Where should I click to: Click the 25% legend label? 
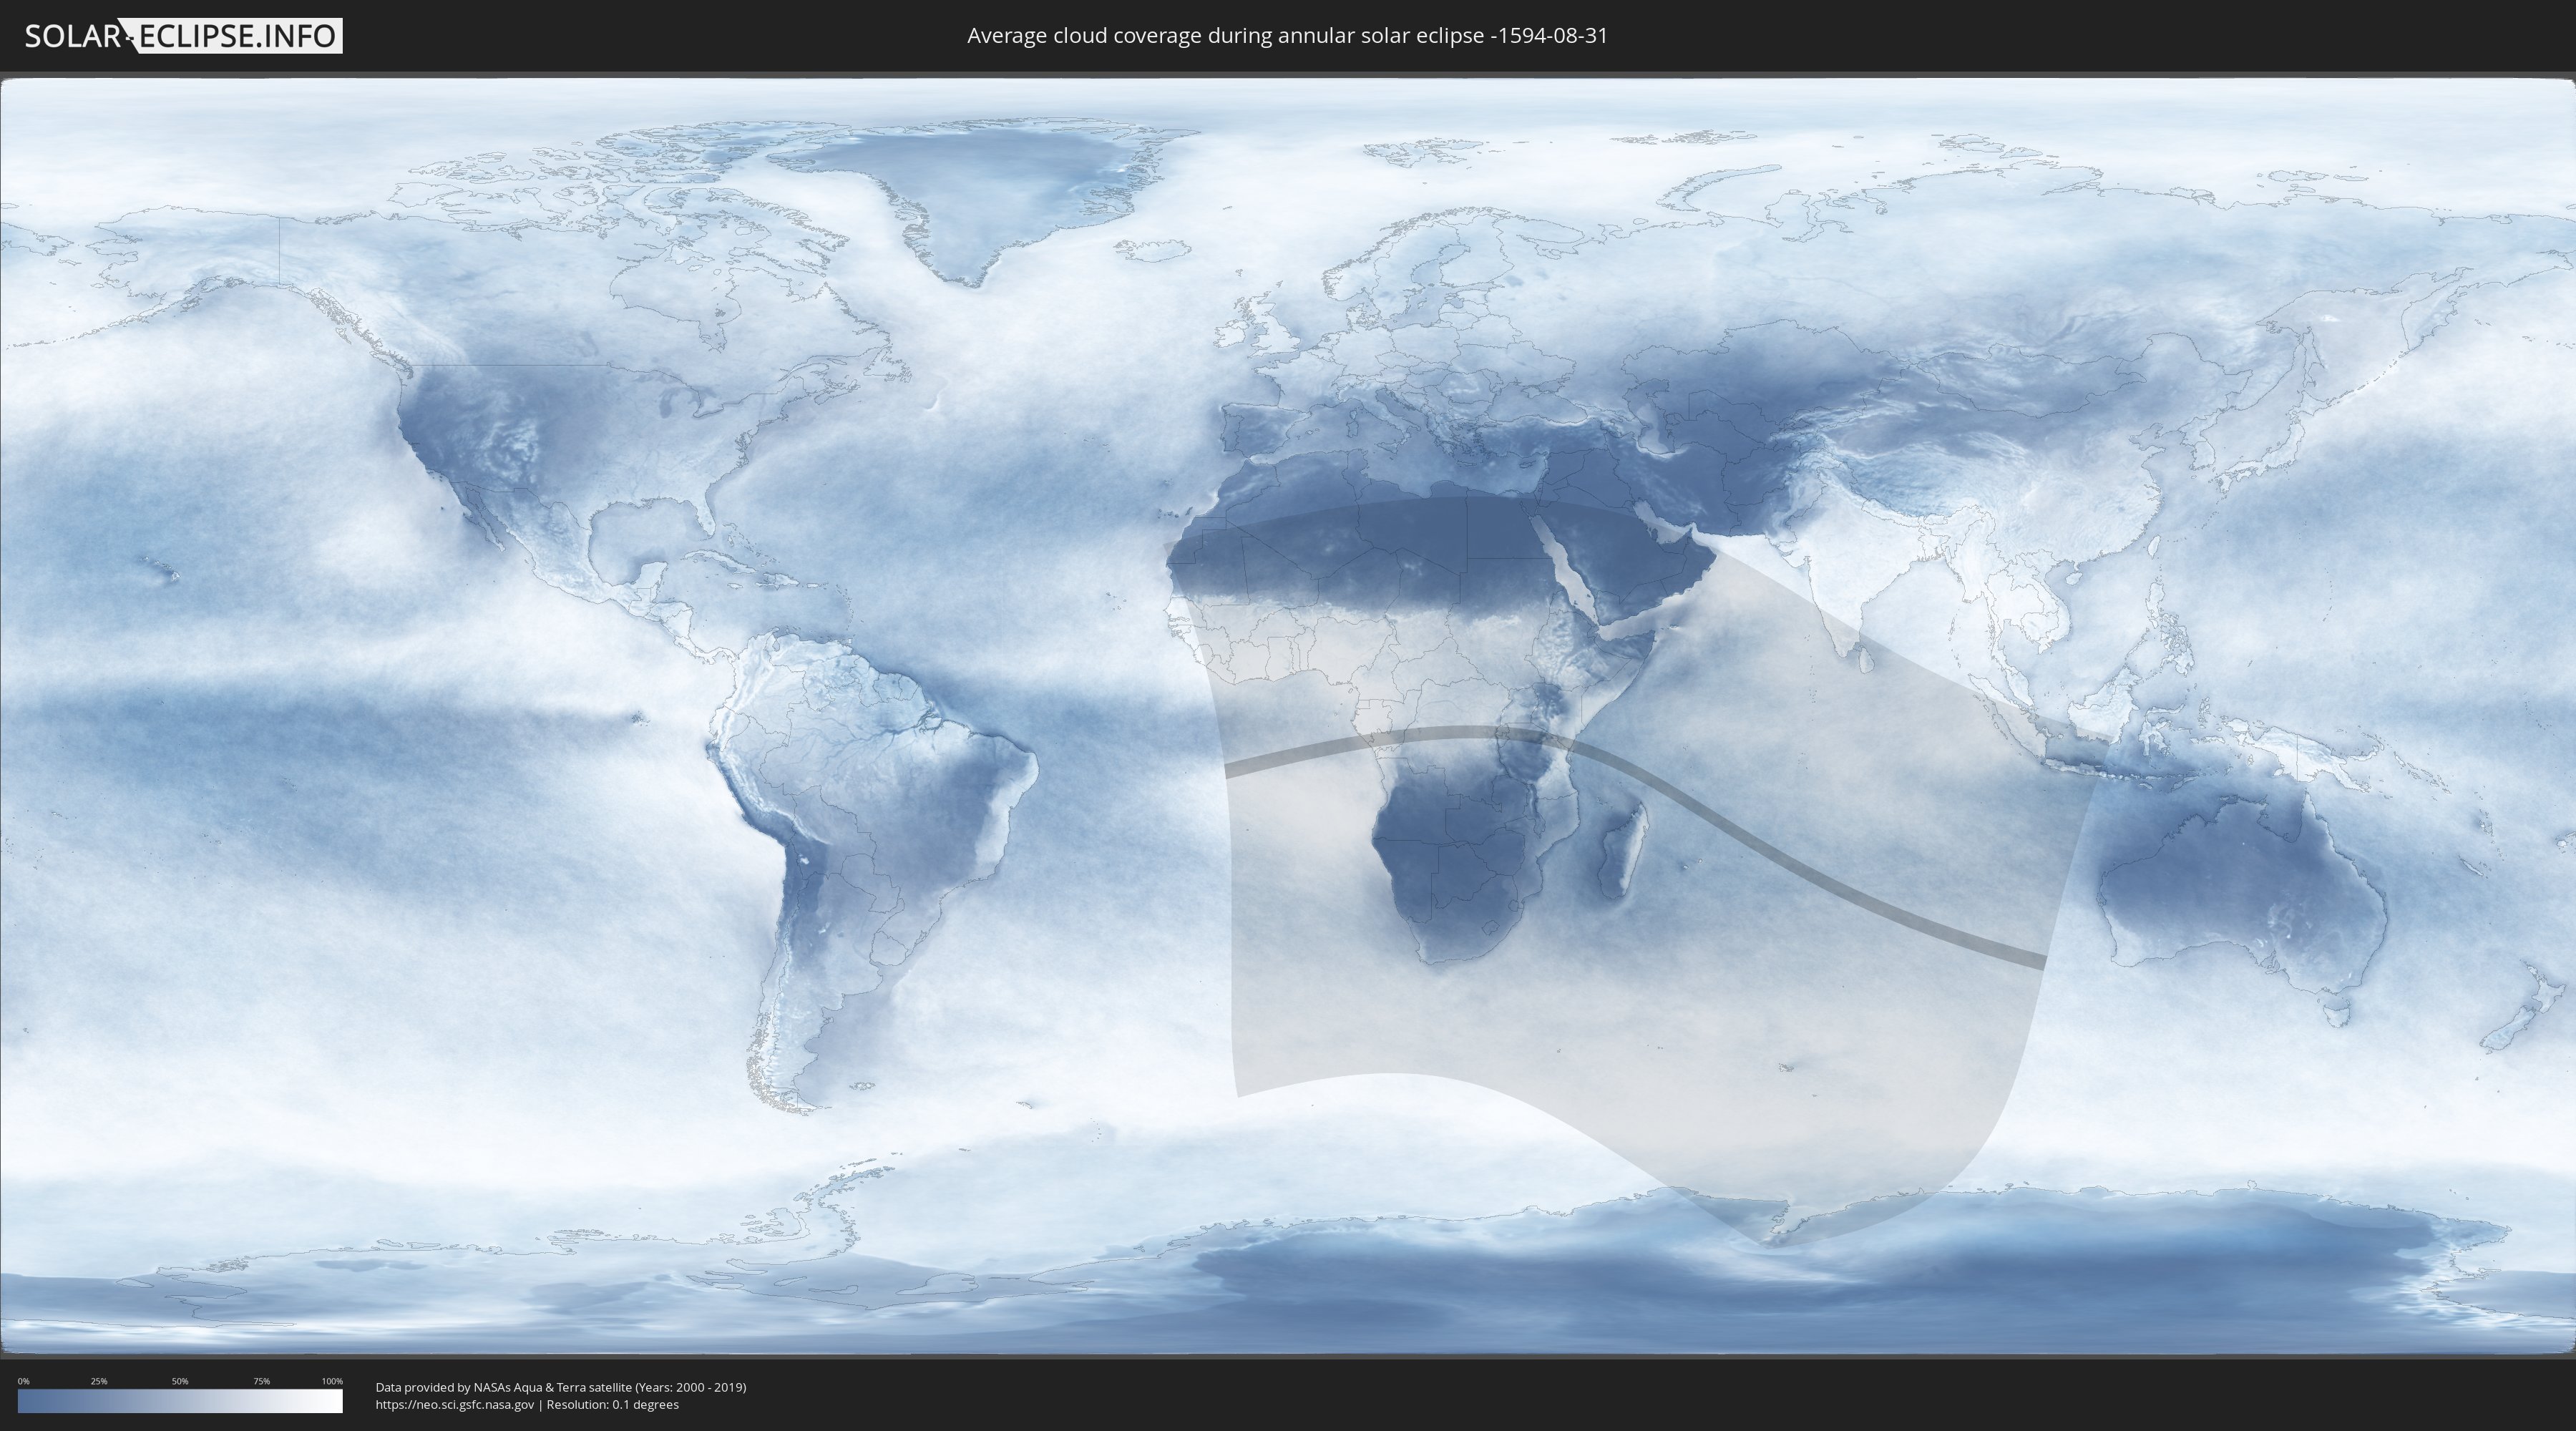99,1381
